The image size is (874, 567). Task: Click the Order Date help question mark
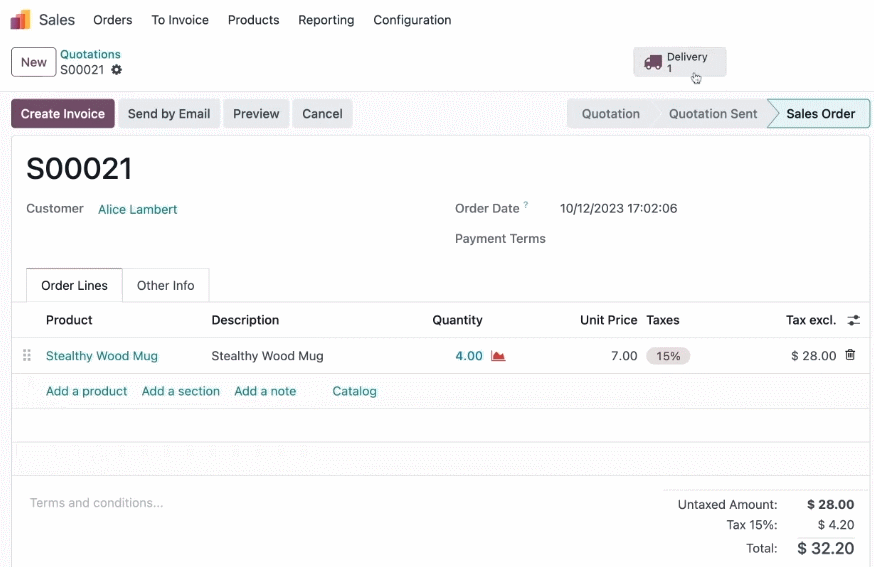point(526,204)
